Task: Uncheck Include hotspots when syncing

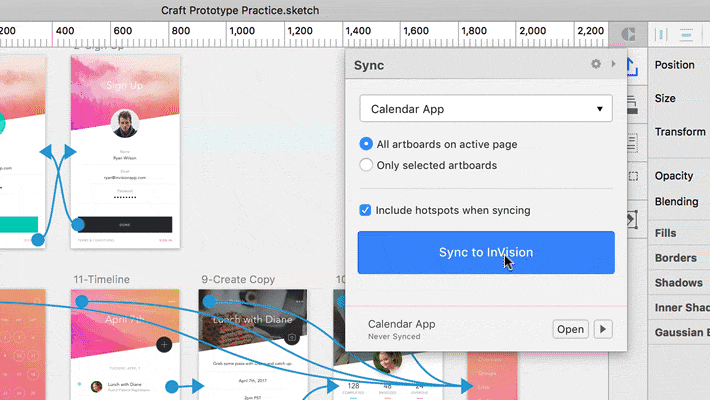Action: click(x=366, y=210)
